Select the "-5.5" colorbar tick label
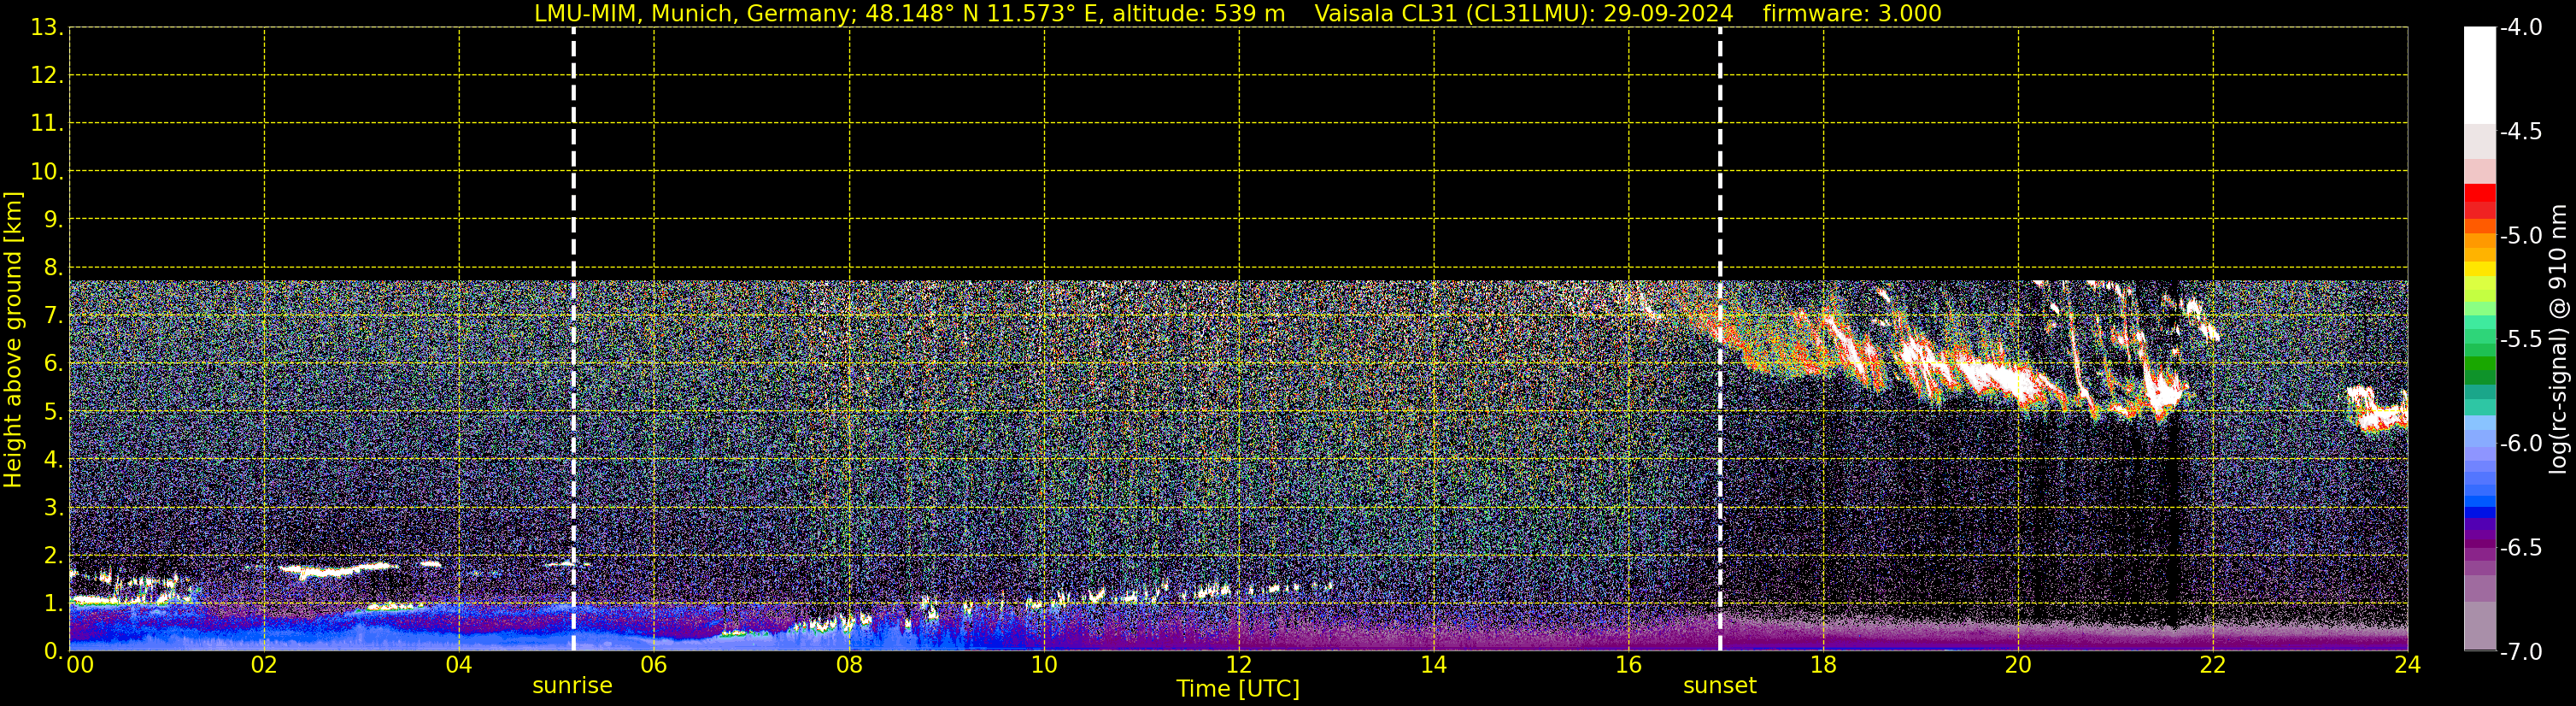This screenshot has height=706, width=2576. click(2521, 340)
